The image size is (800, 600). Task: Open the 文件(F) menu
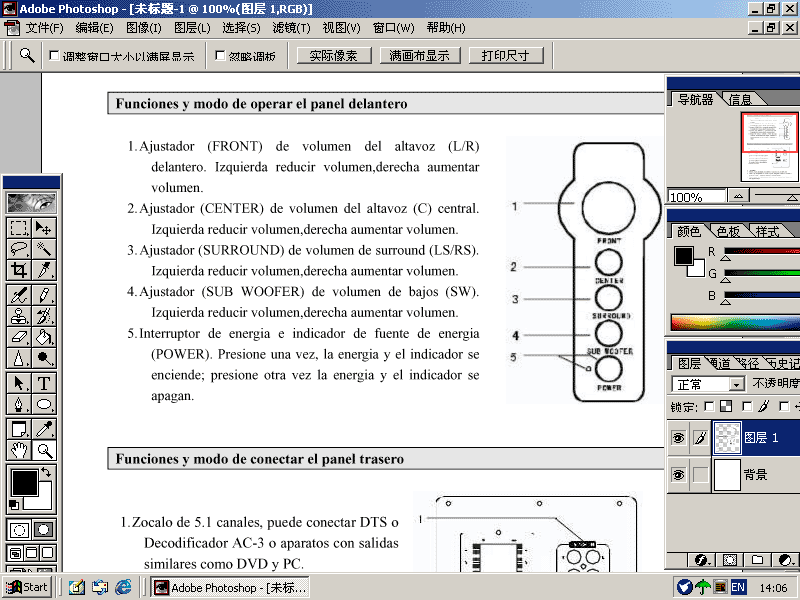[44, 28]
